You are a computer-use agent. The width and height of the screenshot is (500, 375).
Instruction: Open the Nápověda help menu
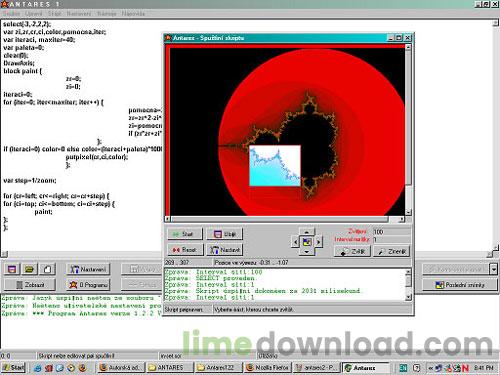click(x=133, y=14)
